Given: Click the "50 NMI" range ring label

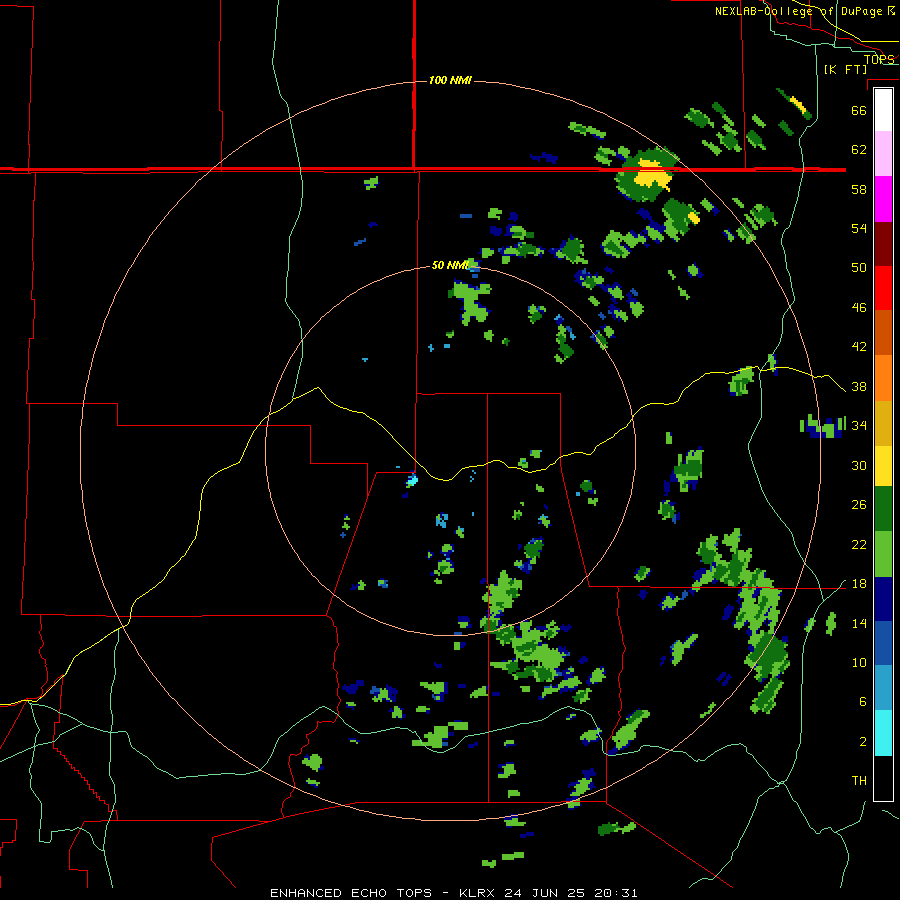Looking at the screenshot, I should (451, 265).
